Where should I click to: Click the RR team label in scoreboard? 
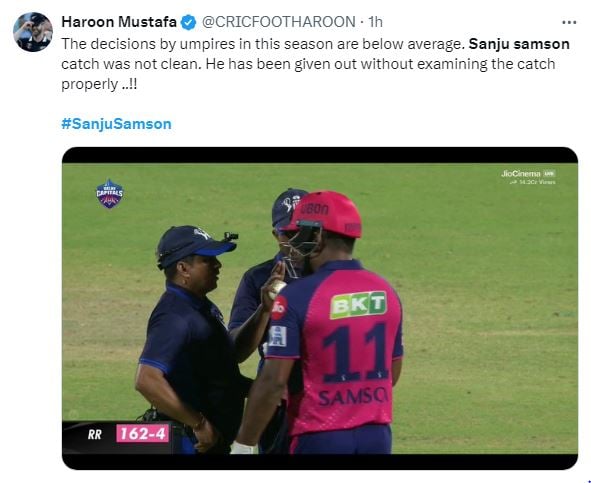[95, 435]
